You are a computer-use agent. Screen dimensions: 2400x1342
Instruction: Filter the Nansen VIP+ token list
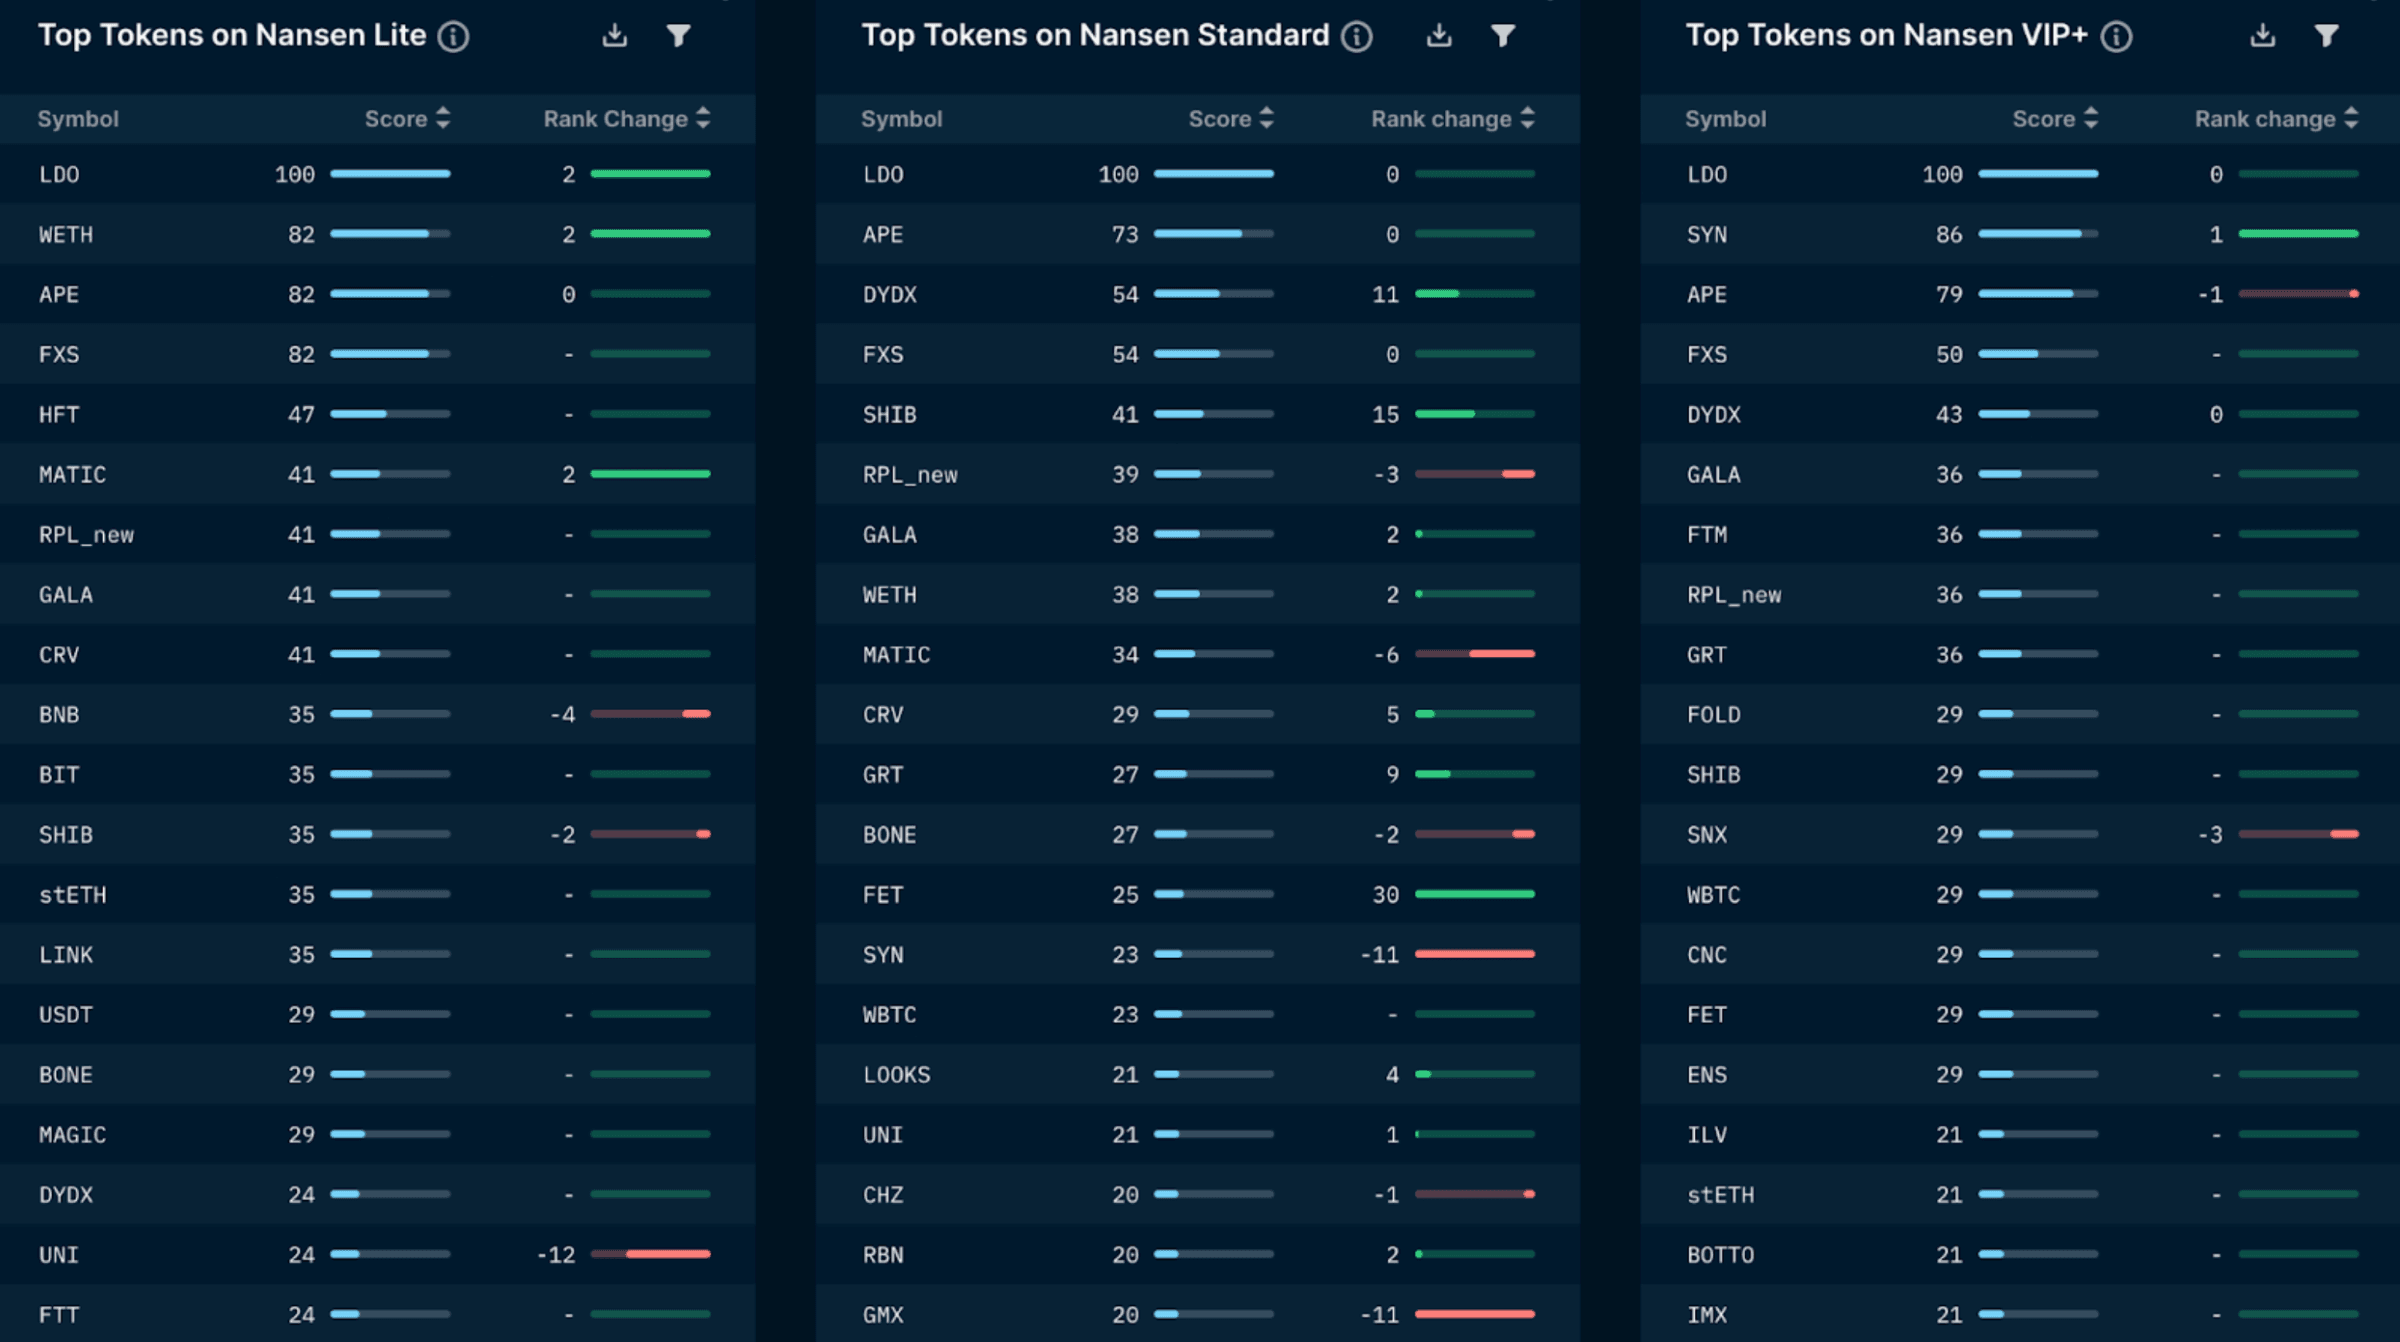2327,36
